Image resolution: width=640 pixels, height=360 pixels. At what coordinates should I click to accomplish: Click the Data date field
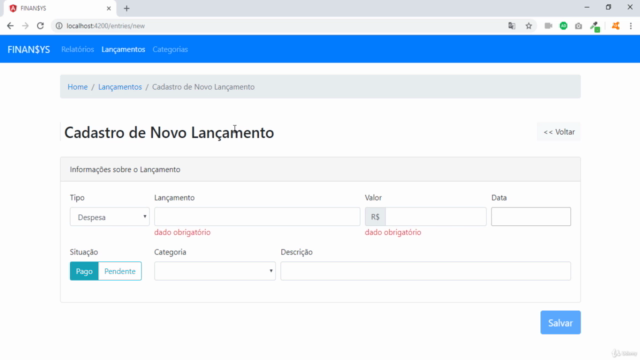(531, 217)
